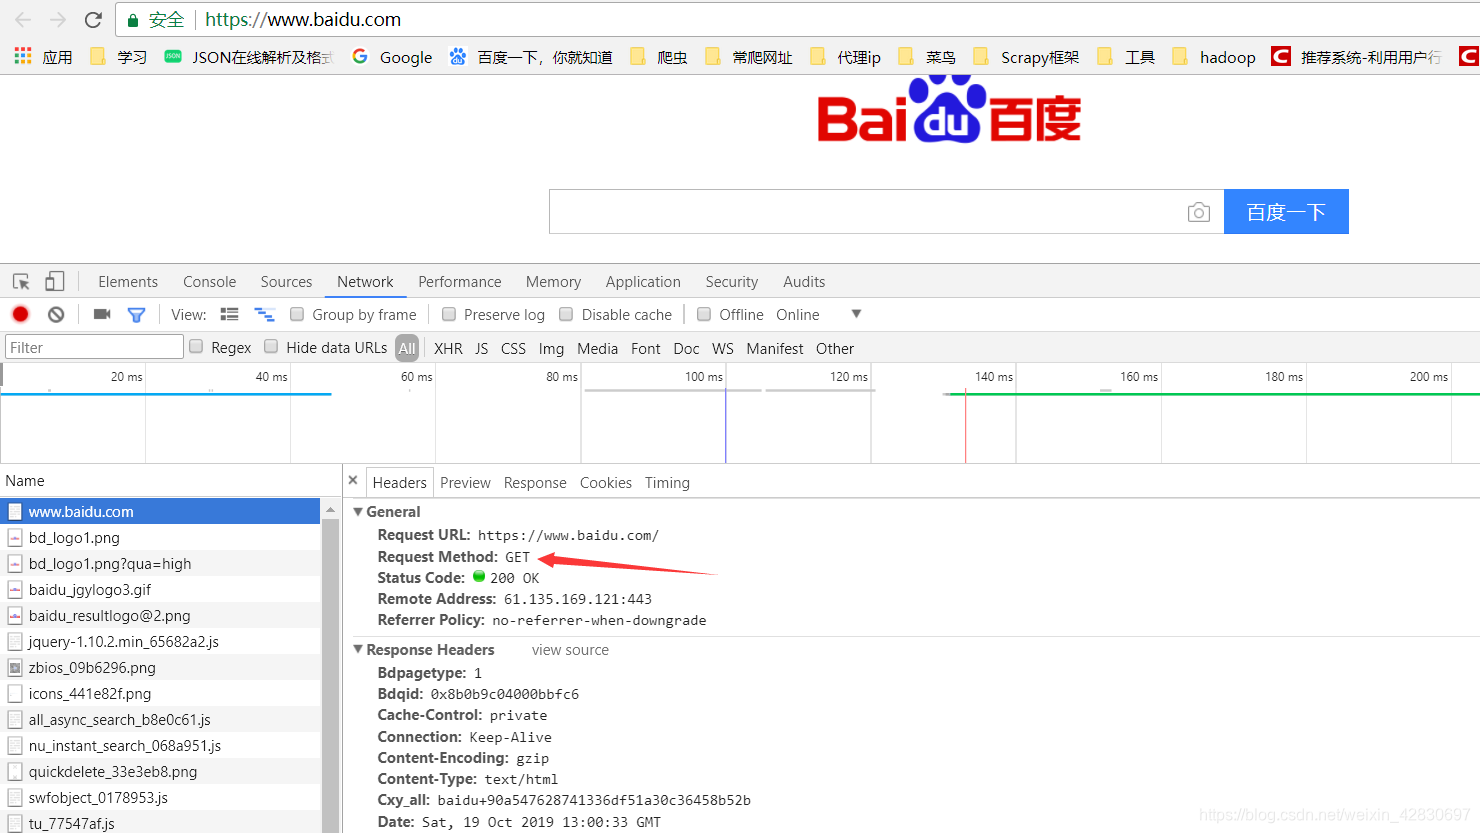Image resolution: width=1480 pixels, height=833 pixels.
Task: Close the request details pane
Action: click(x=353, y=481)
